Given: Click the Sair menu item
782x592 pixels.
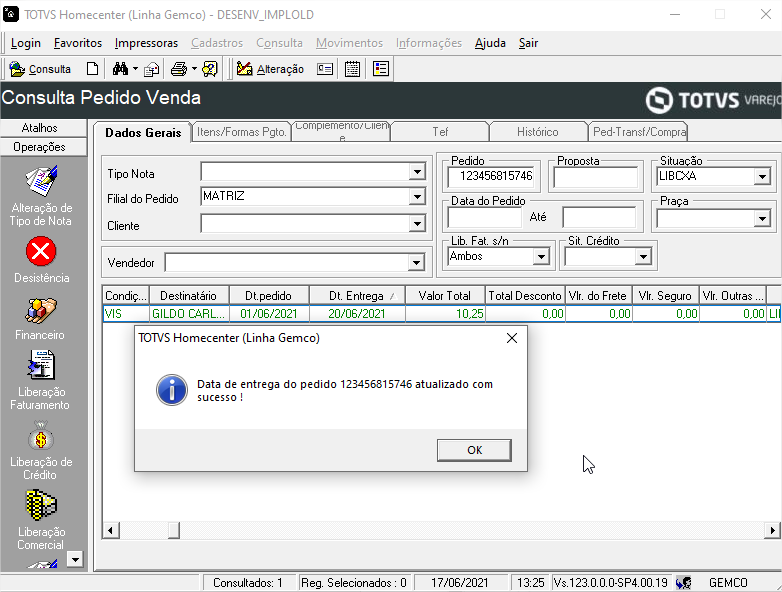Looking at the screenshot, I should click(x=528, y=43).
